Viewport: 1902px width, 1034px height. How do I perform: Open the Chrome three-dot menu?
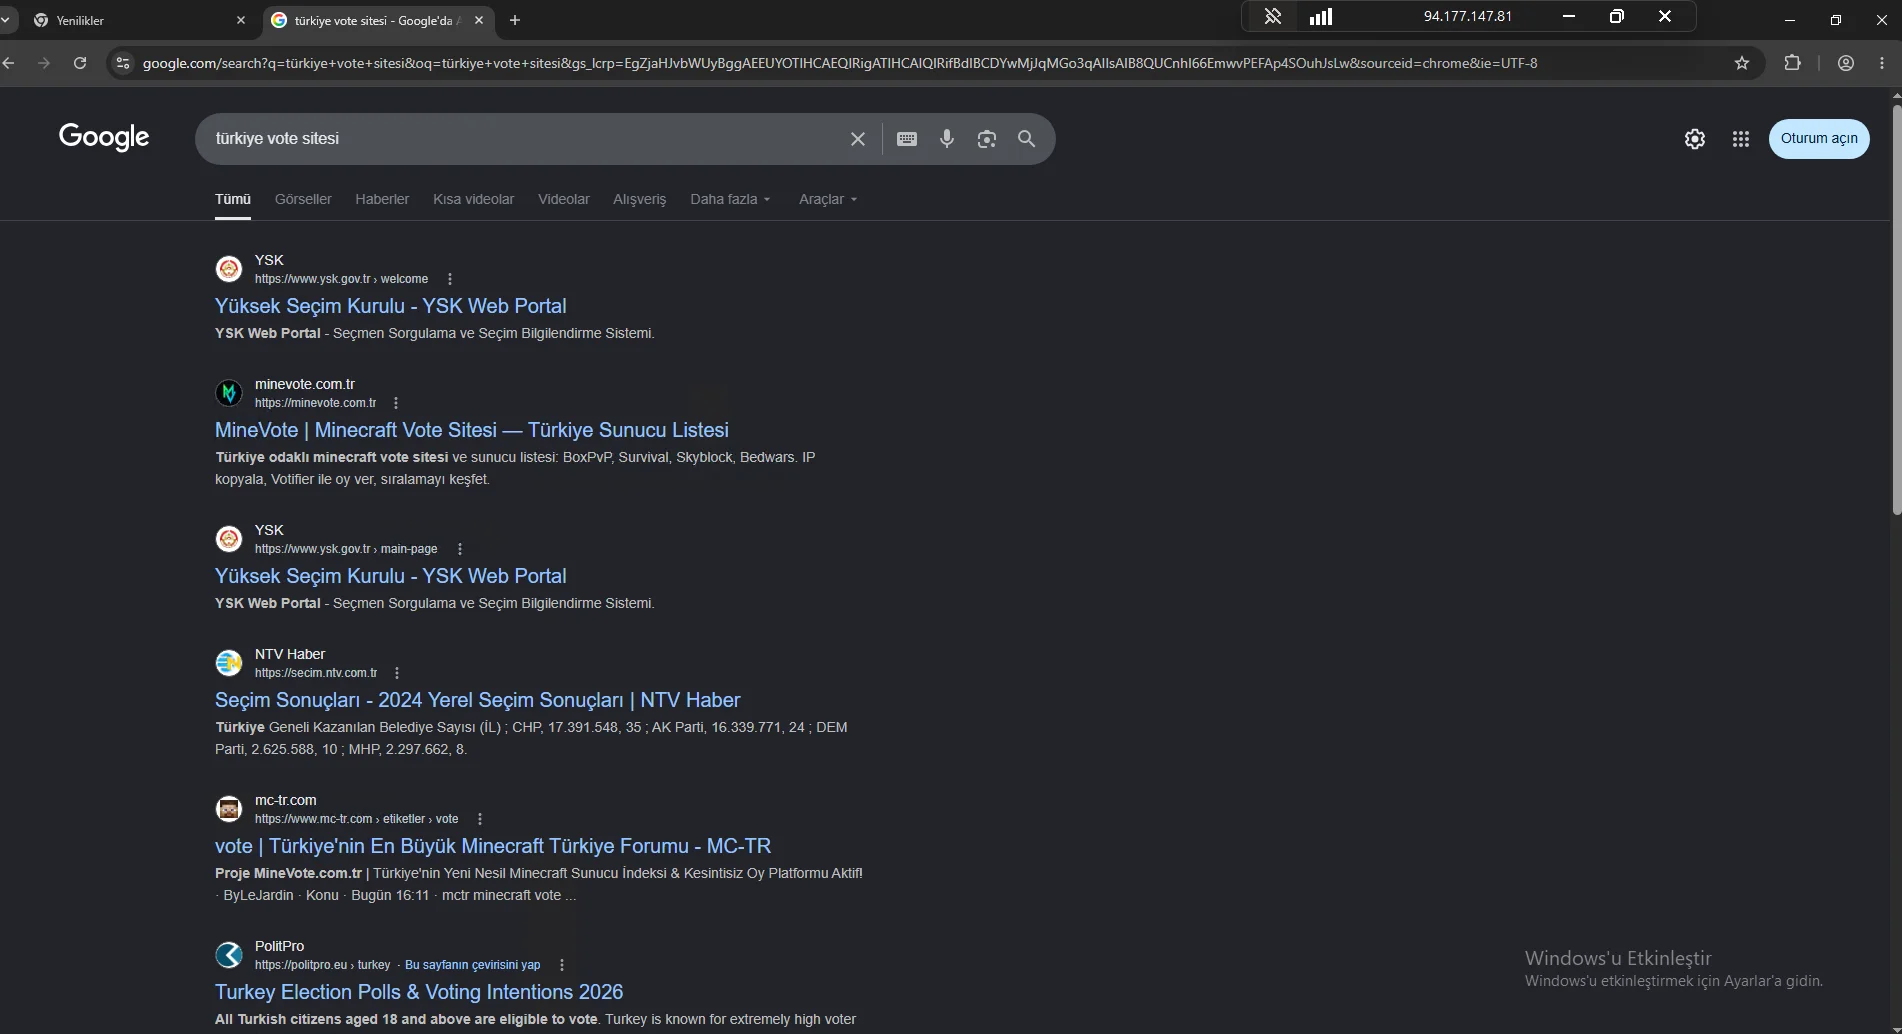click(1882, 63)
